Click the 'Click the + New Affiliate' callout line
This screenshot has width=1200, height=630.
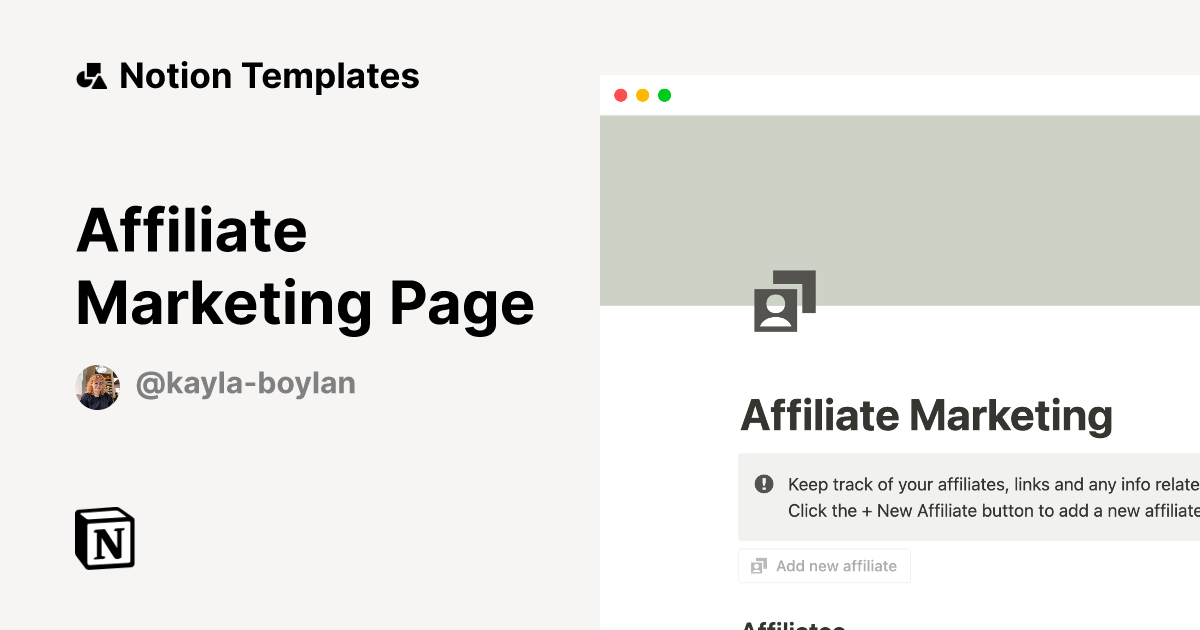pyautogui.click(x=990, y=511)
